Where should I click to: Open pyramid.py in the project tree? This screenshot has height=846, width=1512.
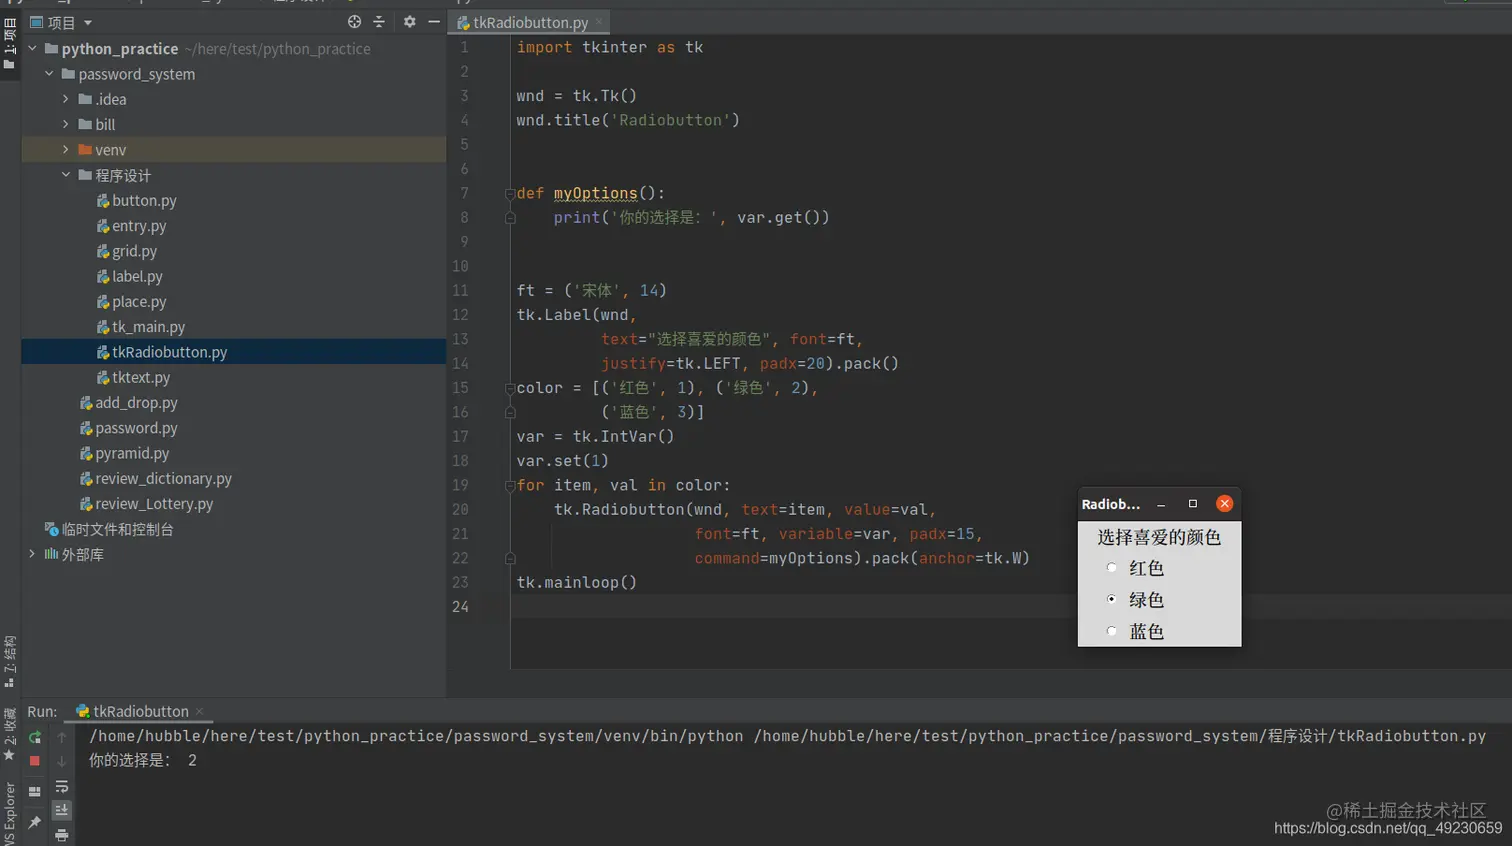coord(132,453)
